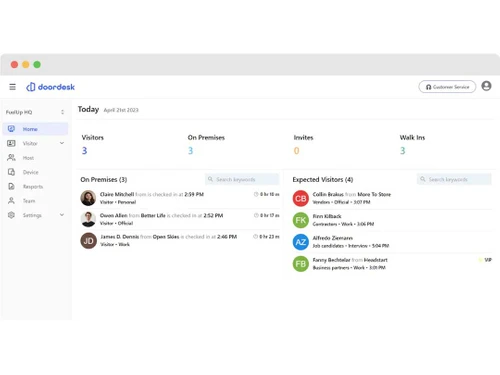Click clock icon beside 0 hr 17 m

[x=256, y=215]
